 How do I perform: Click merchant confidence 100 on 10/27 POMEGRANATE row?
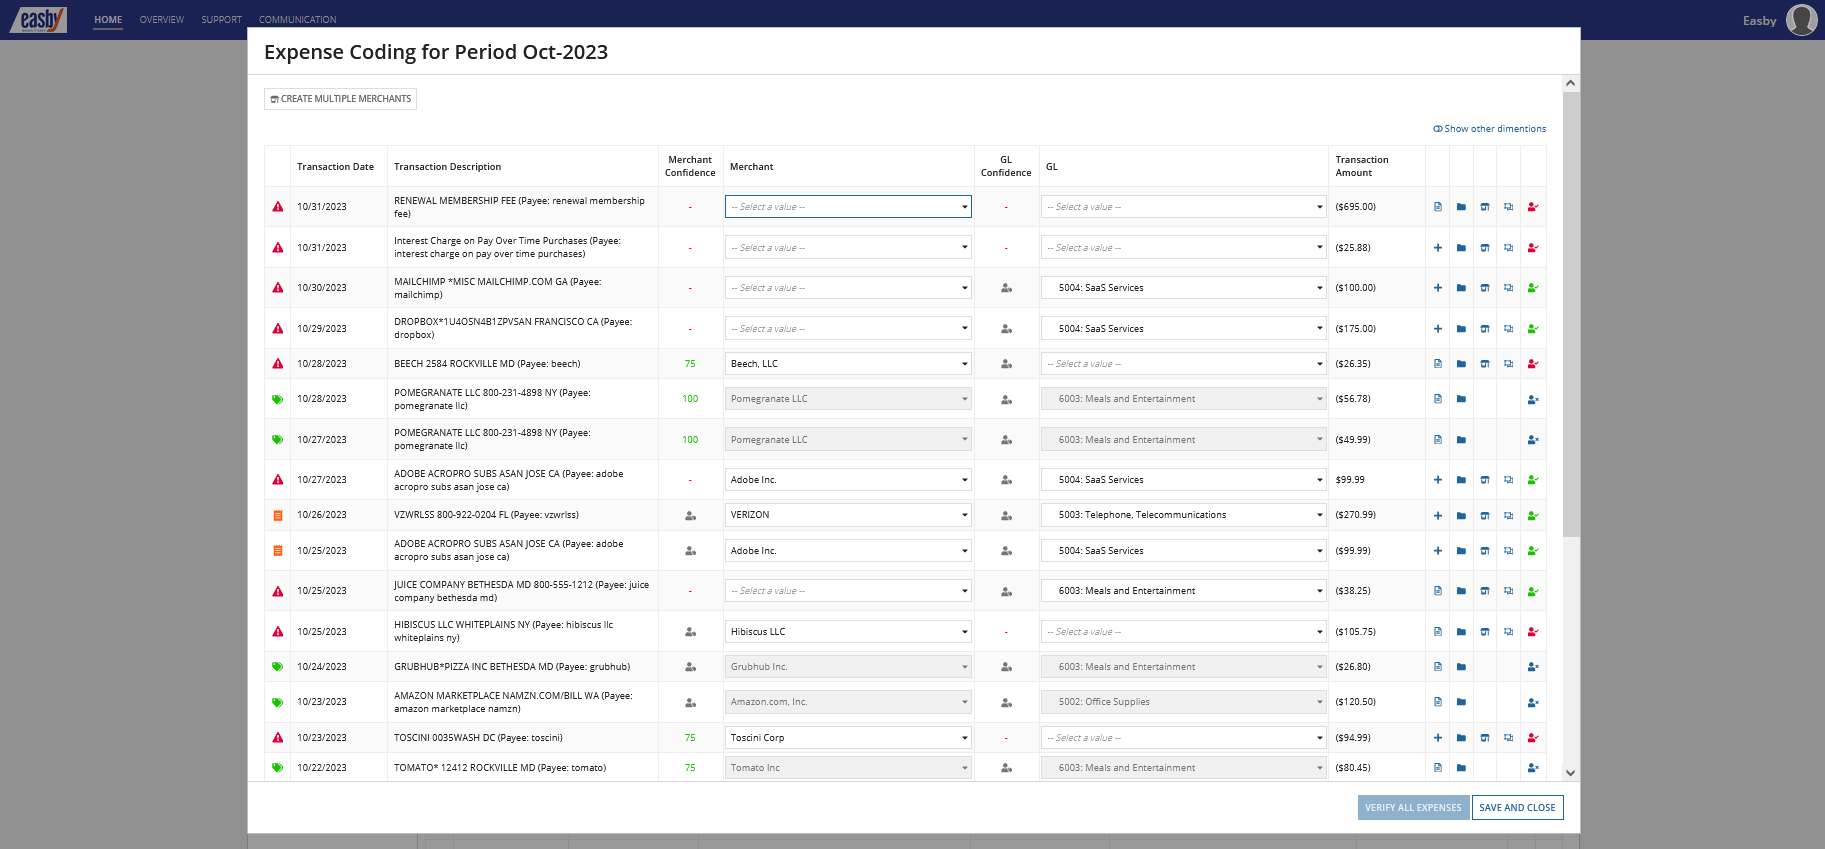[690, 440]
